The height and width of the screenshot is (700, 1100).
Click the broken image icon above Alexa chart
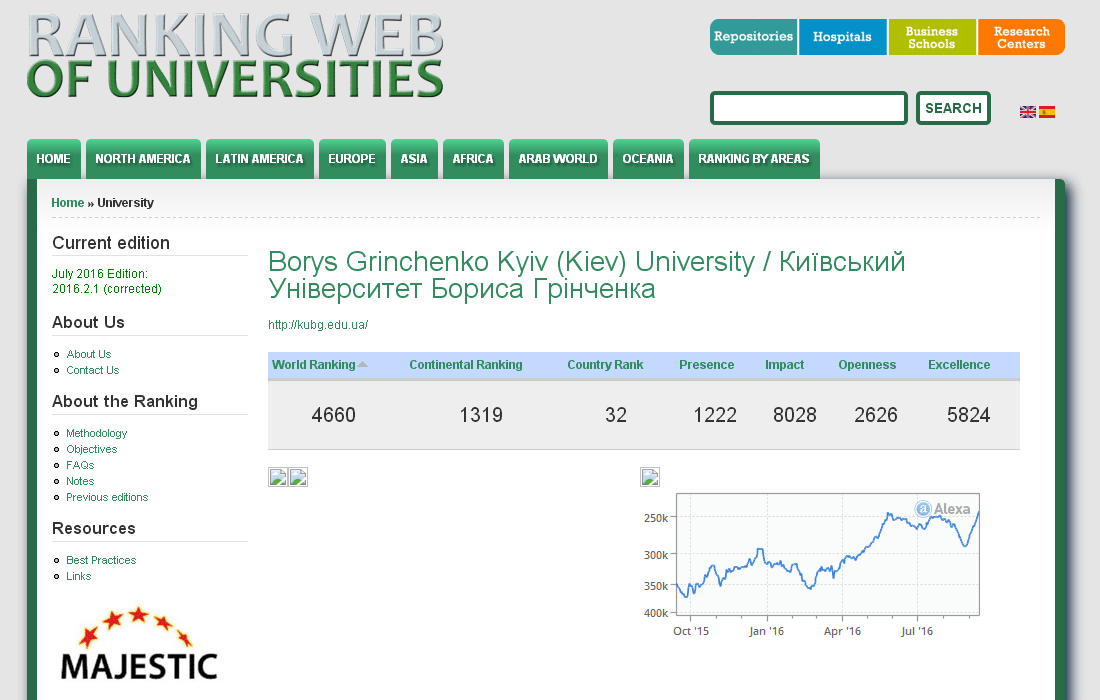(x=650, y=477)
